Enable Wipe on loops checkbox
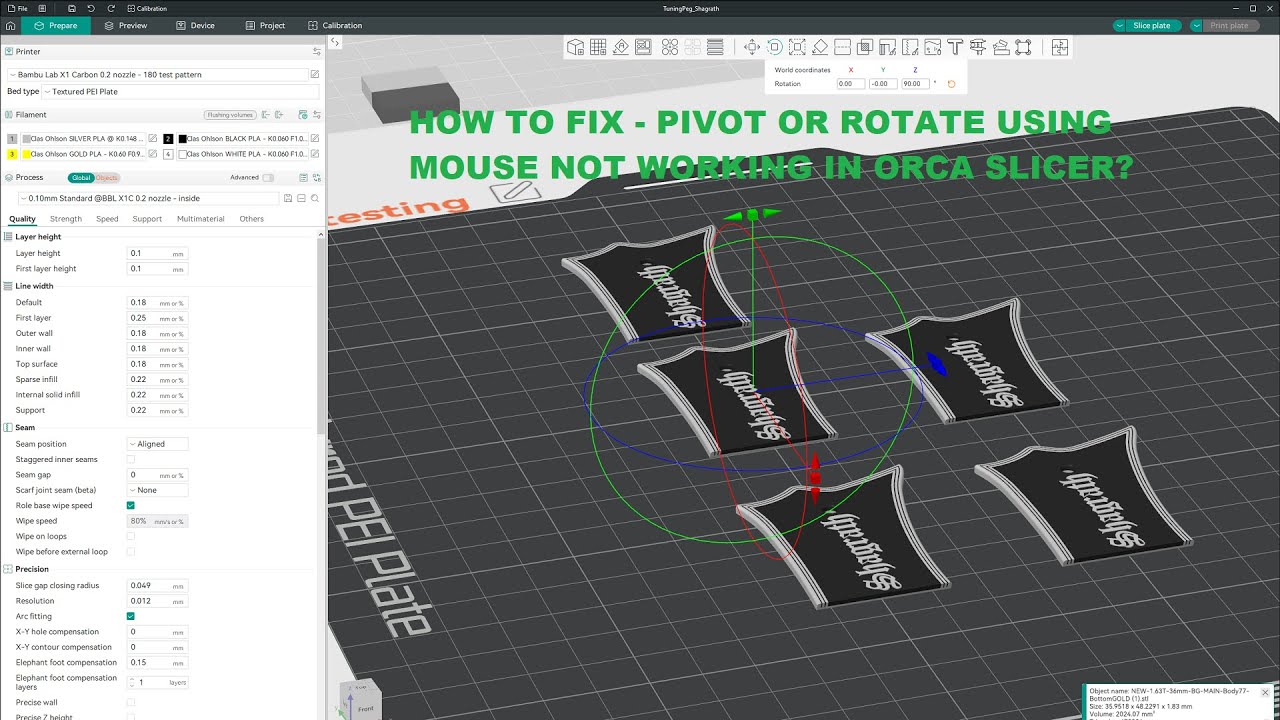The width and height of the screenshot is (1280, 720). pyautogui.click(x=130, y=536)
